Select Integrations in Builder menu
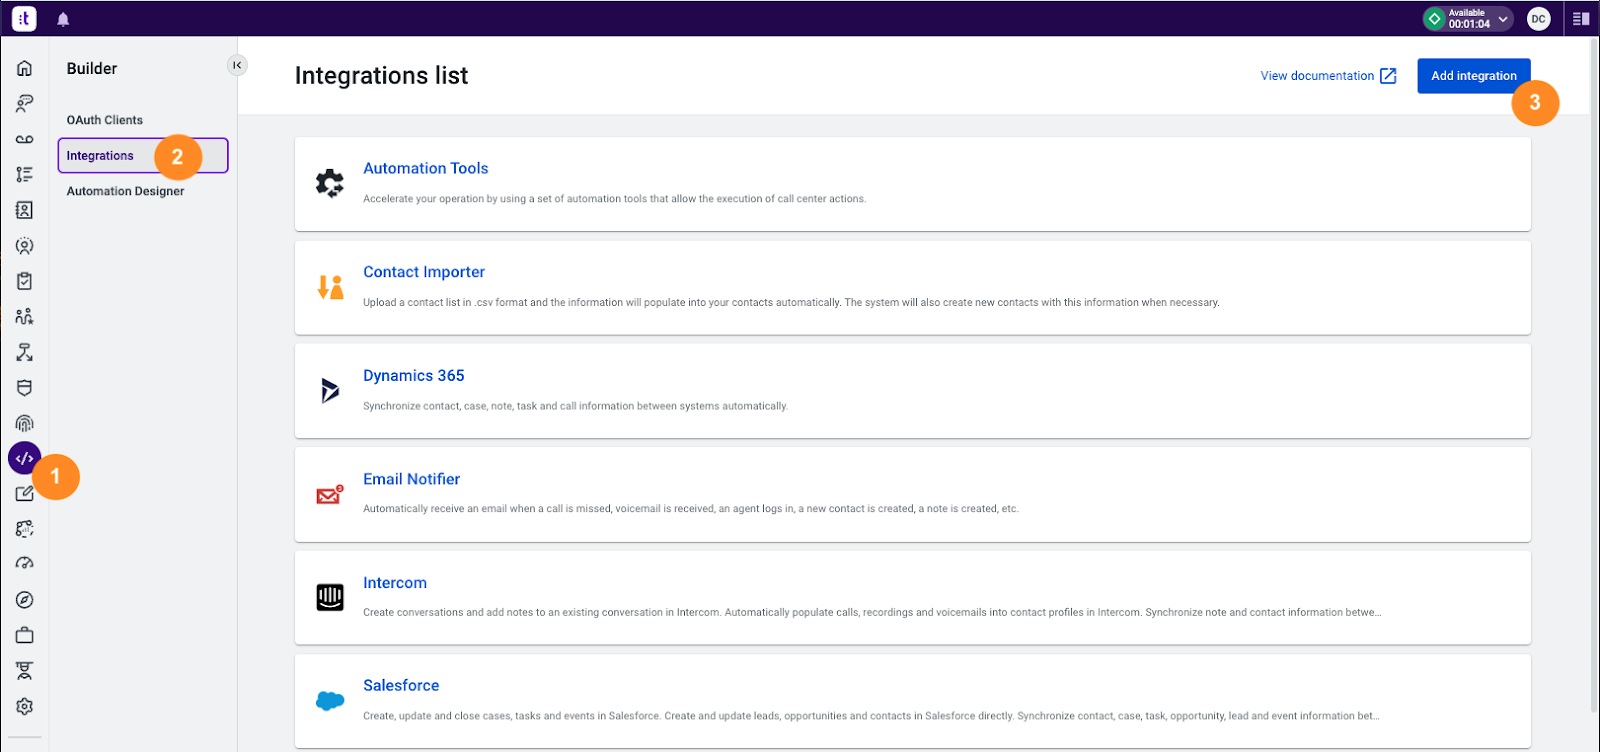The image size is (1600, 752). (x=143, y=155)
